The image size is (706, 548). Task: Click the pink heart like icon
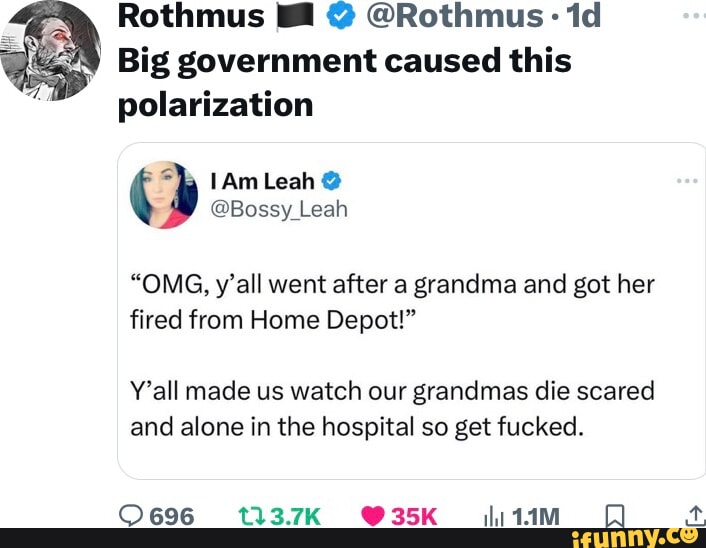(373, 516)
